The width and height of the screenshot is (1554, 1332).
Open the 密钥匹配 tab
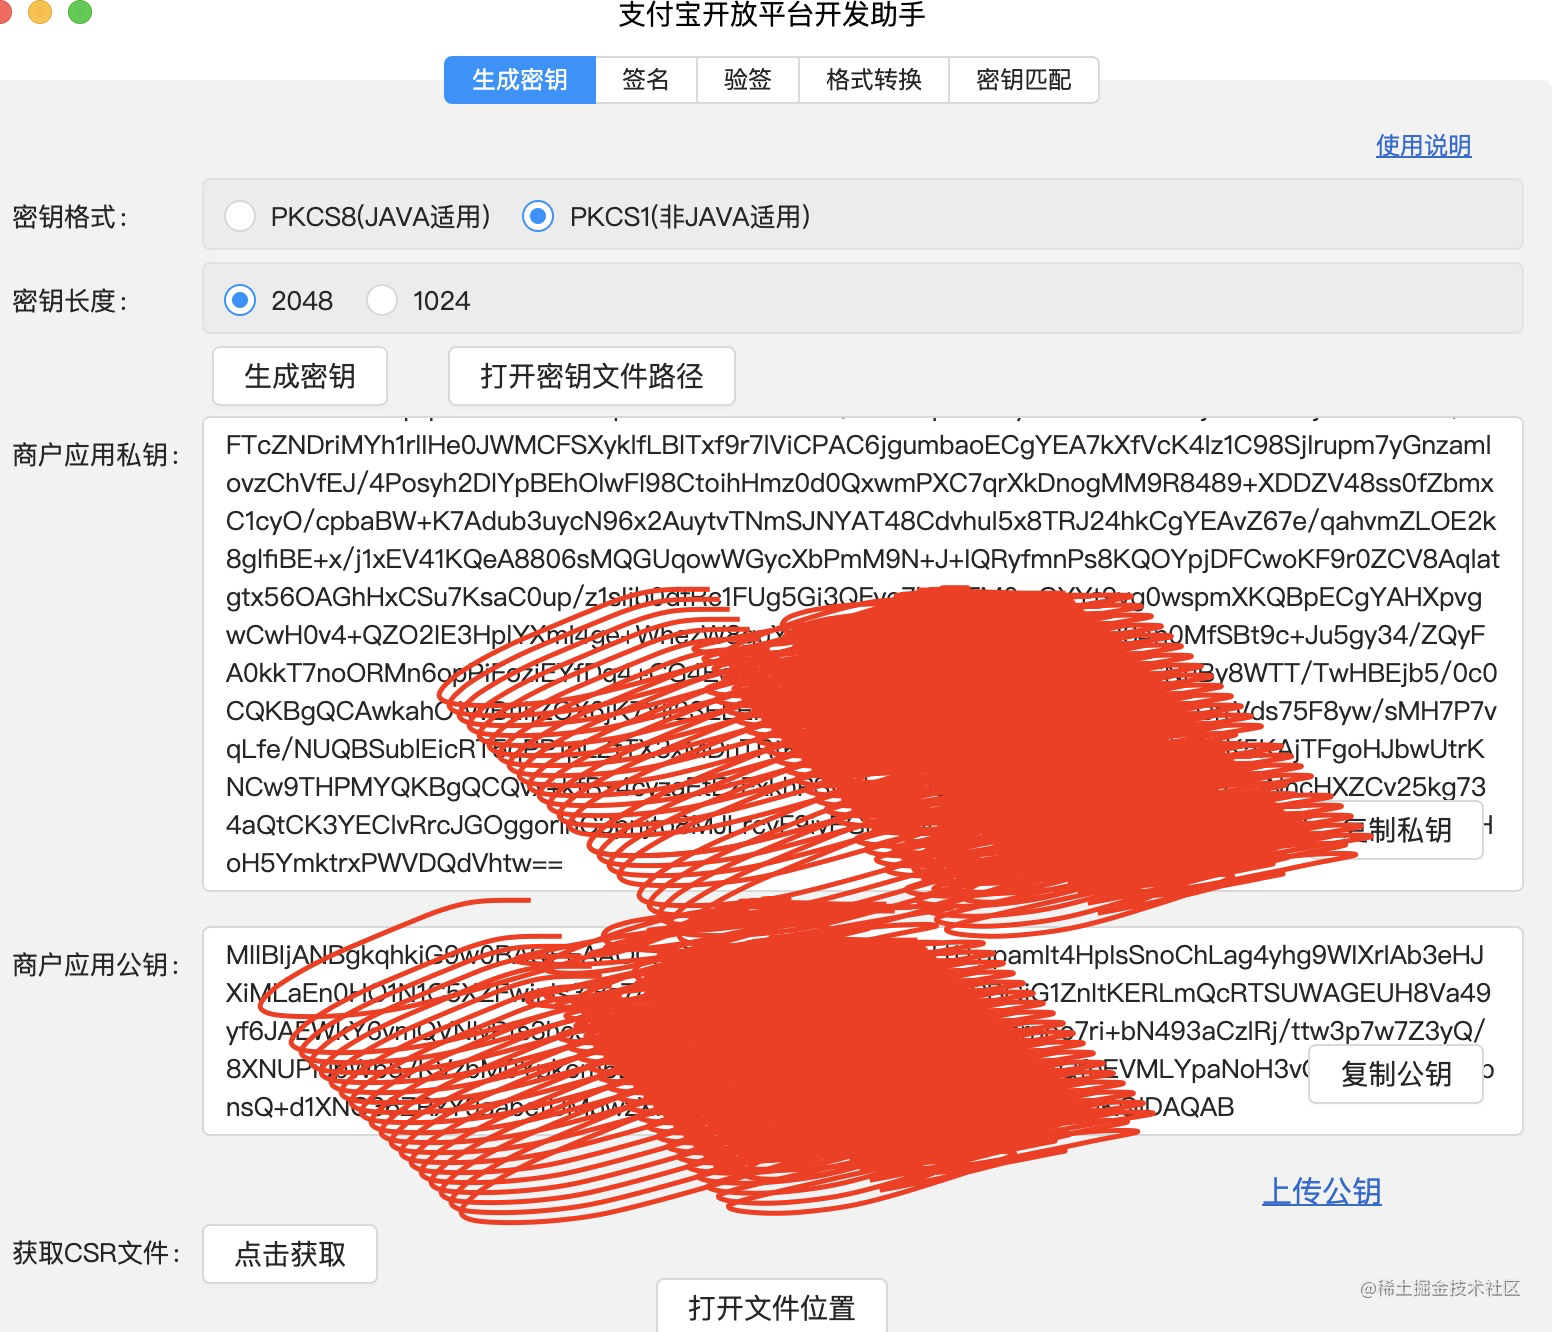[x=1023, y=80]
